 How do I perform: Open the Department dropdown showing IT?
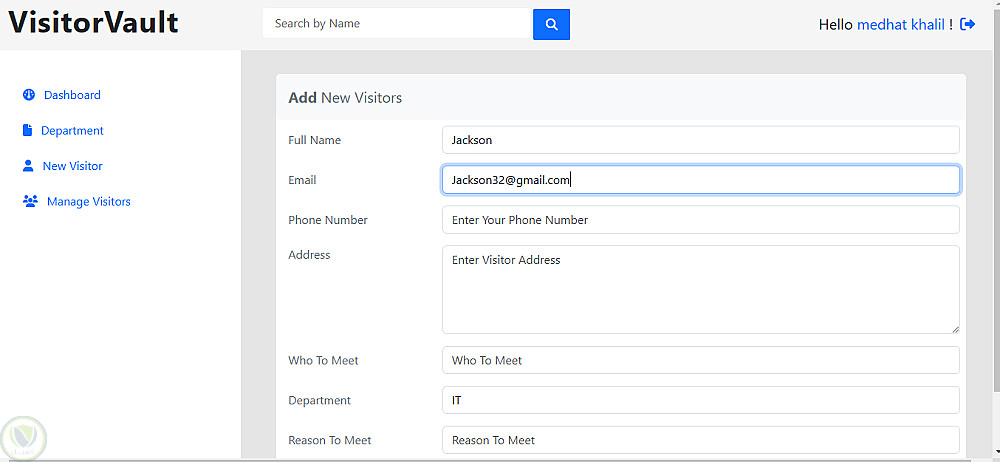(700, 400)
